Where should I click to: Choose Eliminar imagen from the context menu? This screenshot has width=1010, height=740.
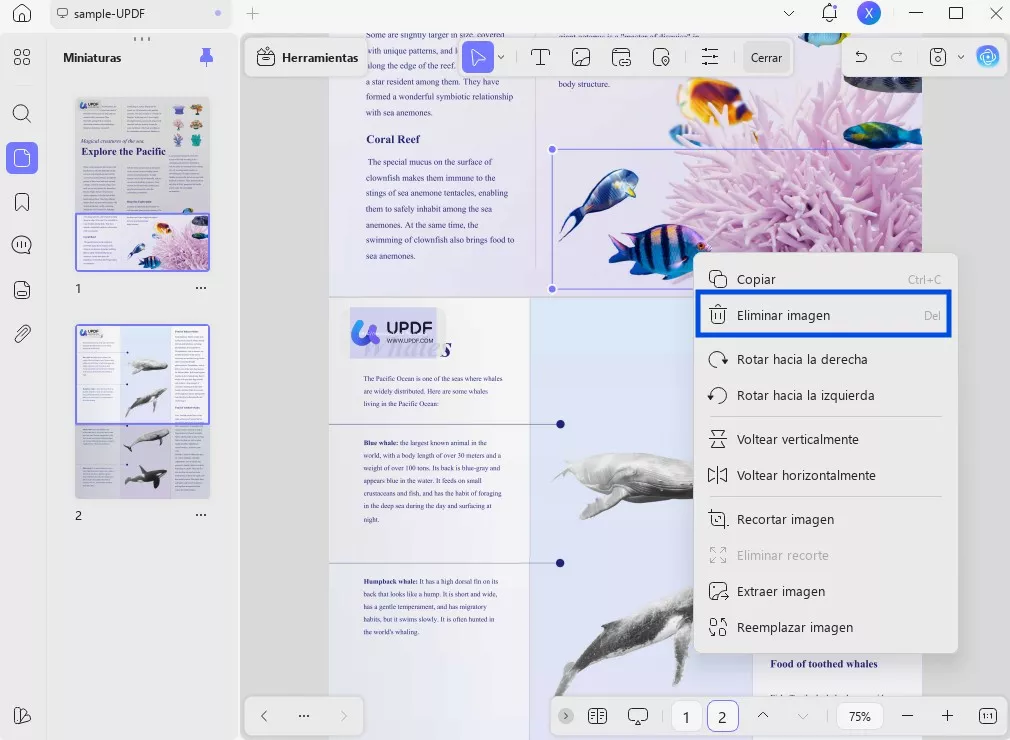click(x=823, y=315)
